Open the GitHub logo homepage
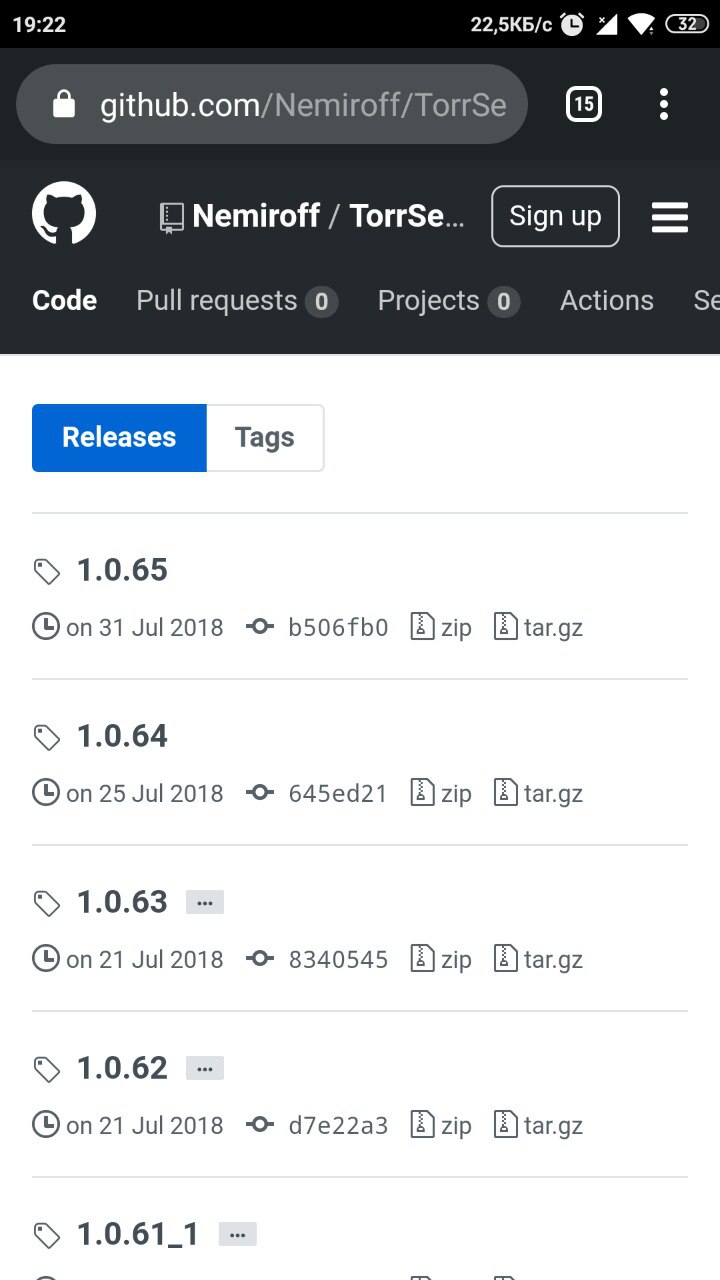720x1280 pixels. pyautogui.click(x=64, y=215)
